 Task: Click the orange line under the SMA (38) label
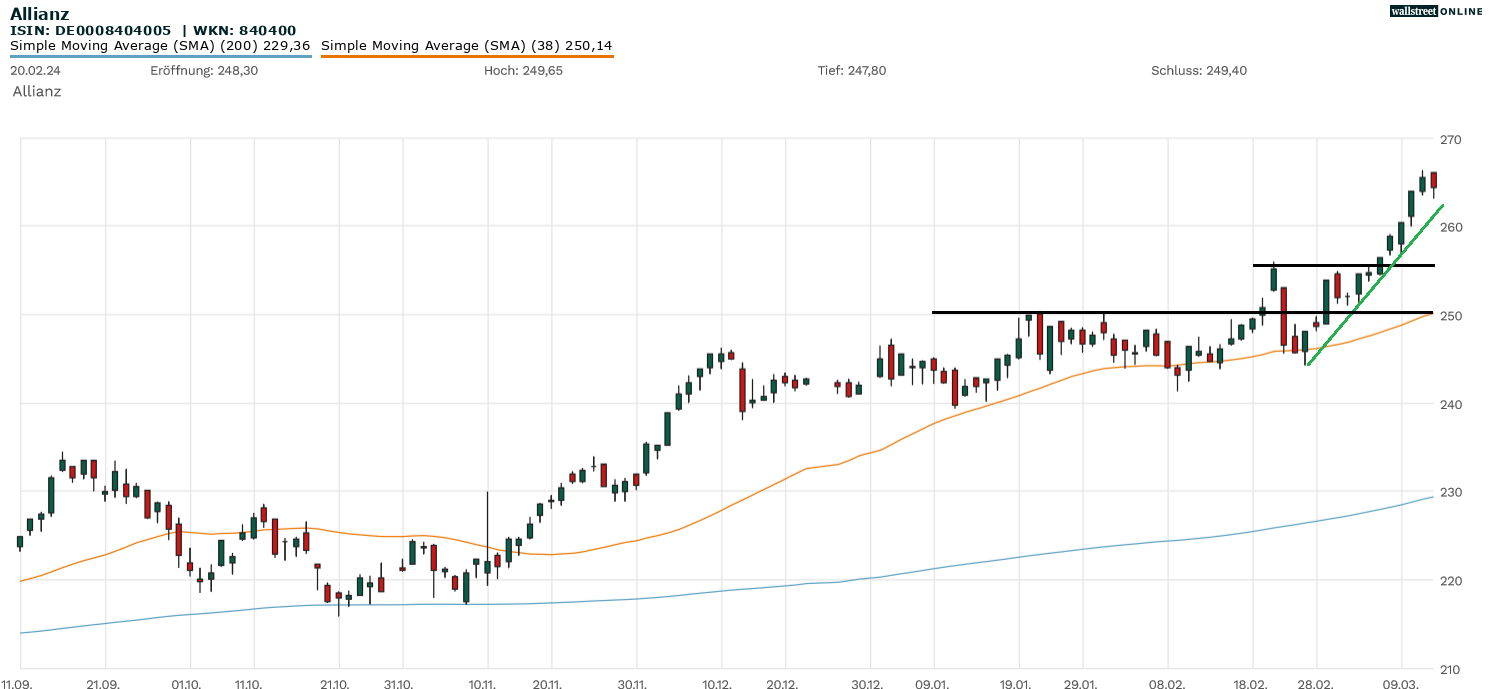click(x=466, y=56)
